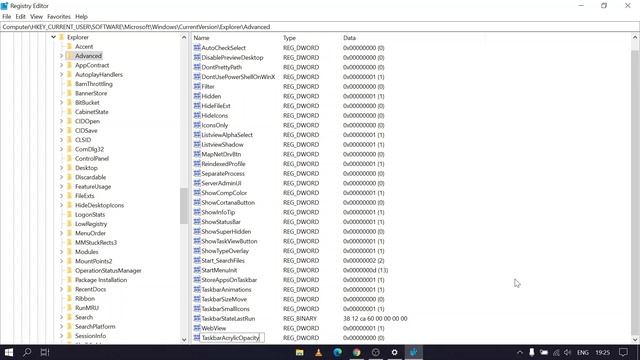Click the Hidden DWORD value icon
Screen dimensions: 640x360
[197, 96]
